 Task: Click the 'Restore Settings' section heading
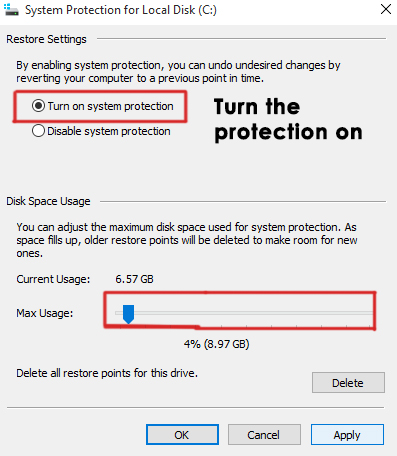point(46,39)
